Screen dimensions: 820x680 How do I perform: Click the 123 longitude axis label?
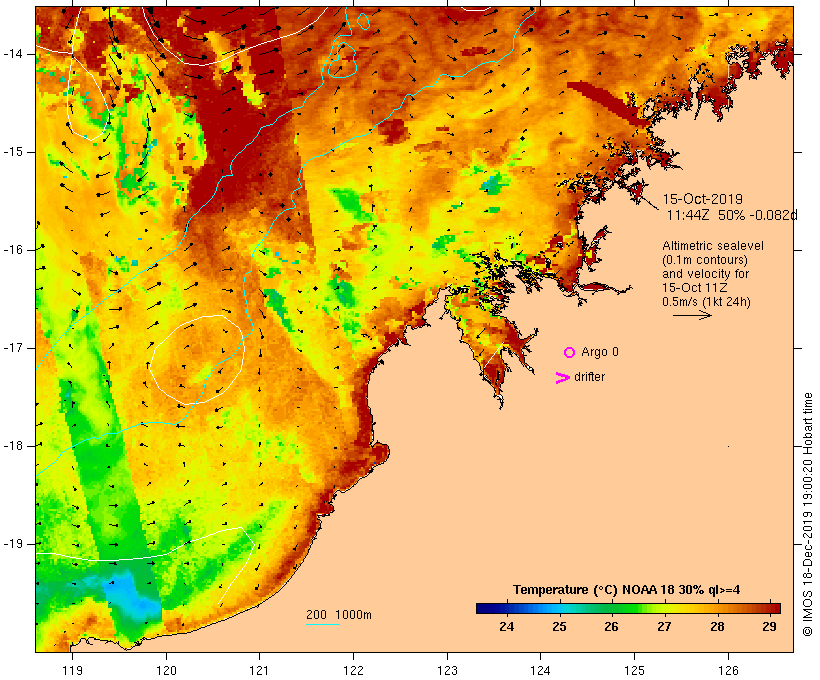(x=447, y=670)
